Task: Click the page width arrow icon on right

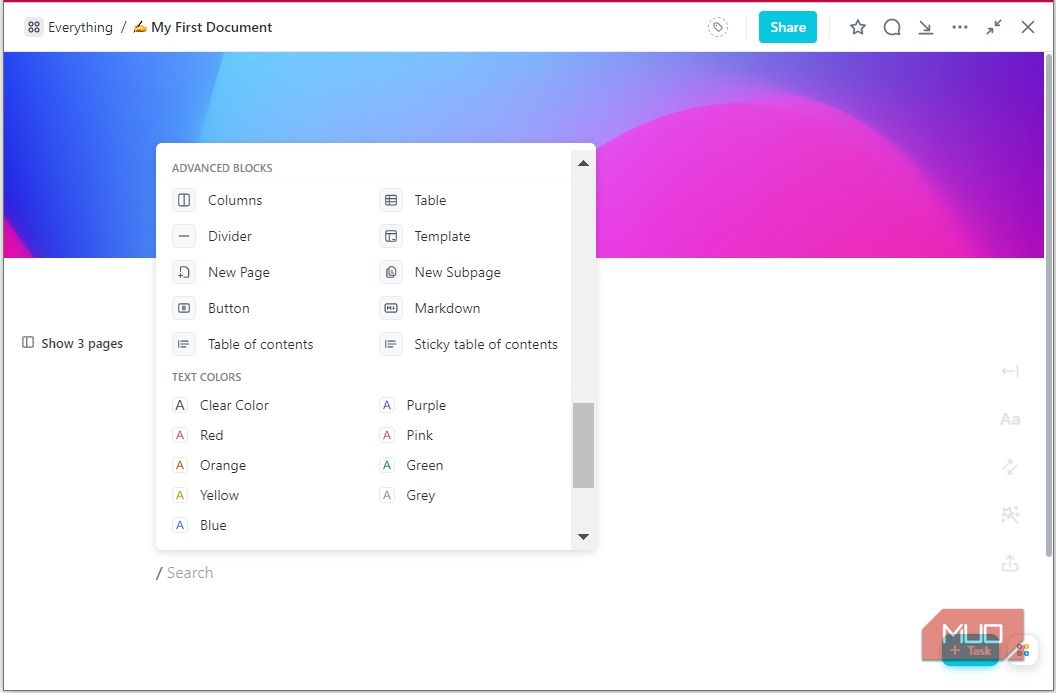Action: coord(1010,371)
